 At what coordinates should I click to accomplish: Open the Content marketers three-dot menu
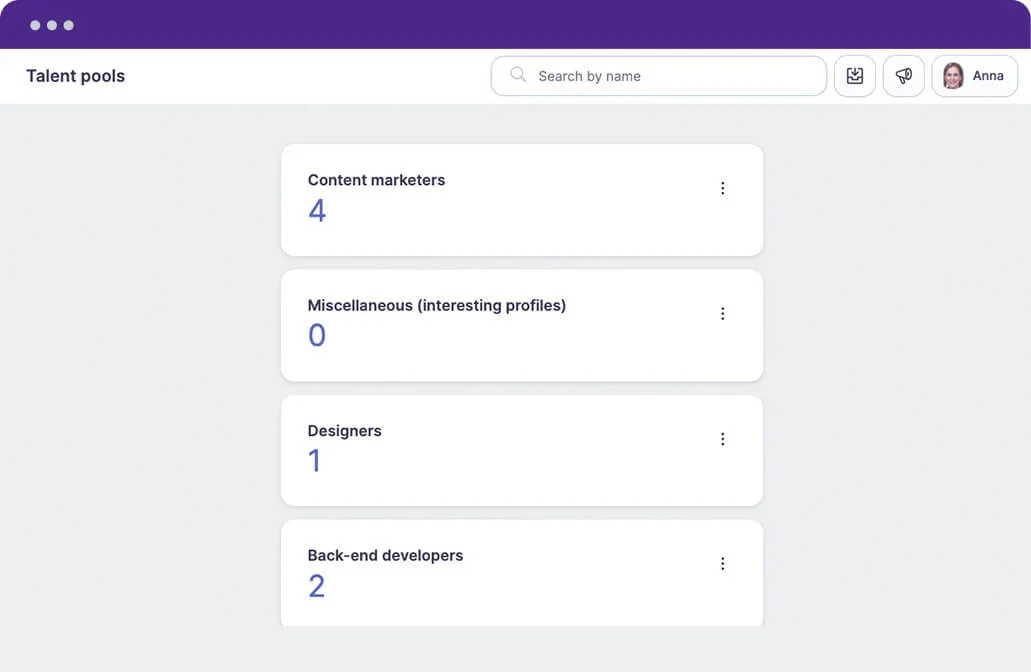pos(723,188)
